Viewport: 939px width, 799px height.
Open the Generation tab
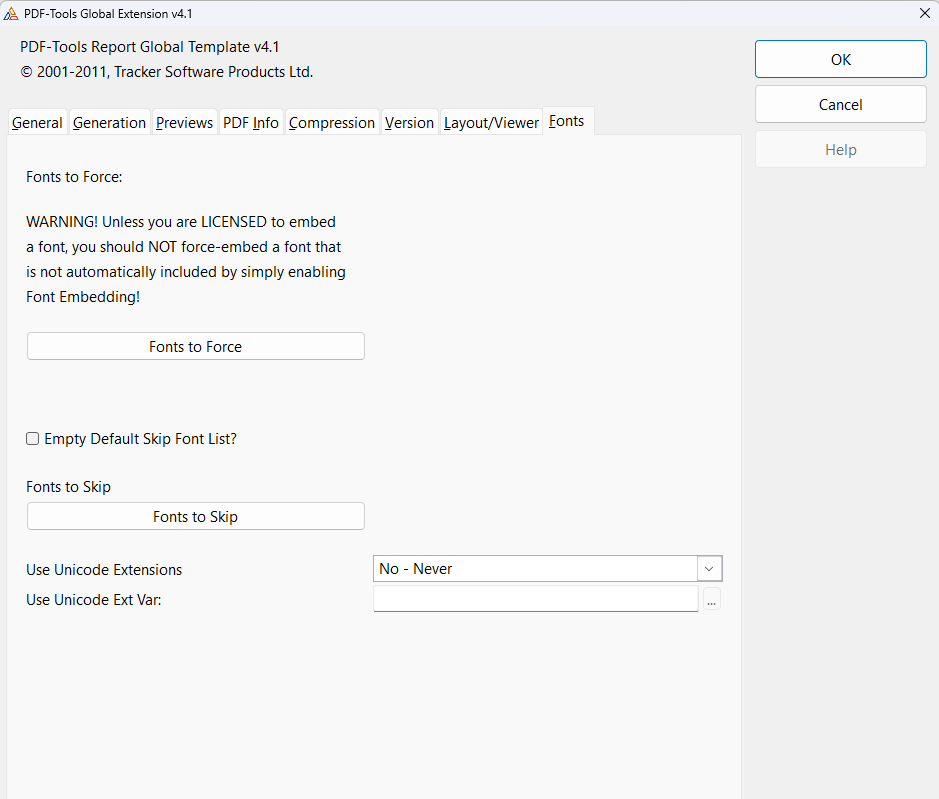tap(109, 122)
